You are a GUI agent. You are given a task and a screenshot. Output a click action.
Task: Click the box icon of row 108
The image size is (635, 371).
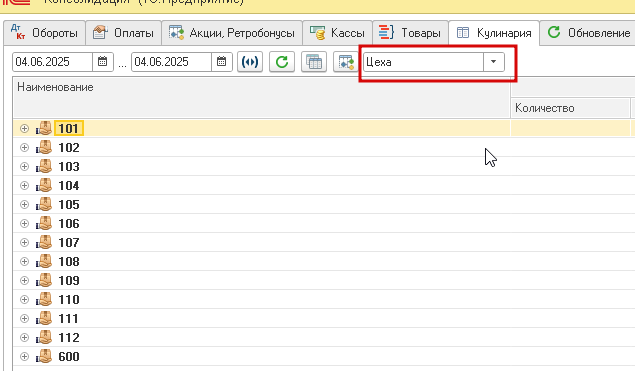[44, 262]
